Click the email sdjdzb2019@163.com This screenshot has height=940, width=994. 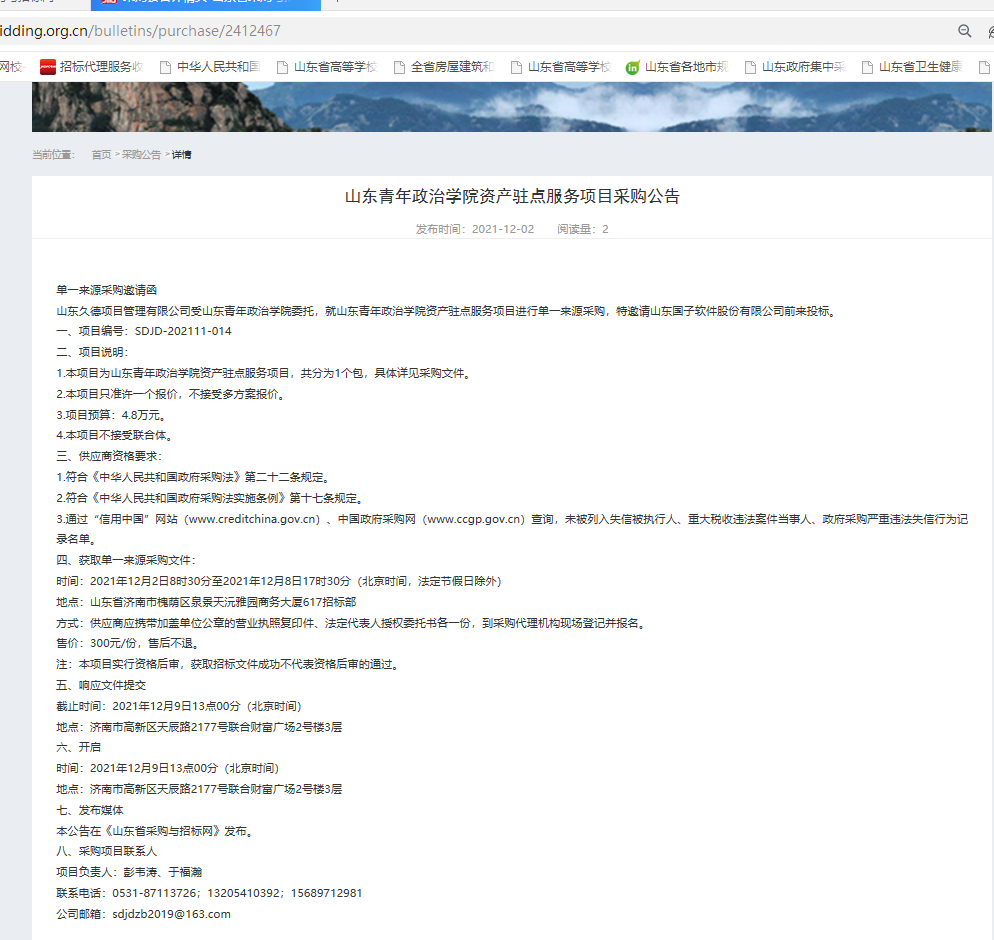pos(171,914)
